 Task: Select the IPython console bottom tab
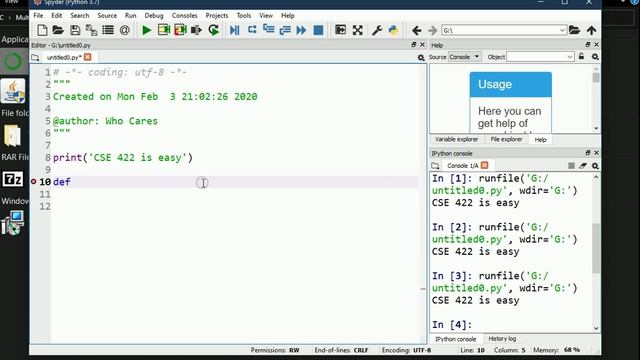tap(456, 339)
